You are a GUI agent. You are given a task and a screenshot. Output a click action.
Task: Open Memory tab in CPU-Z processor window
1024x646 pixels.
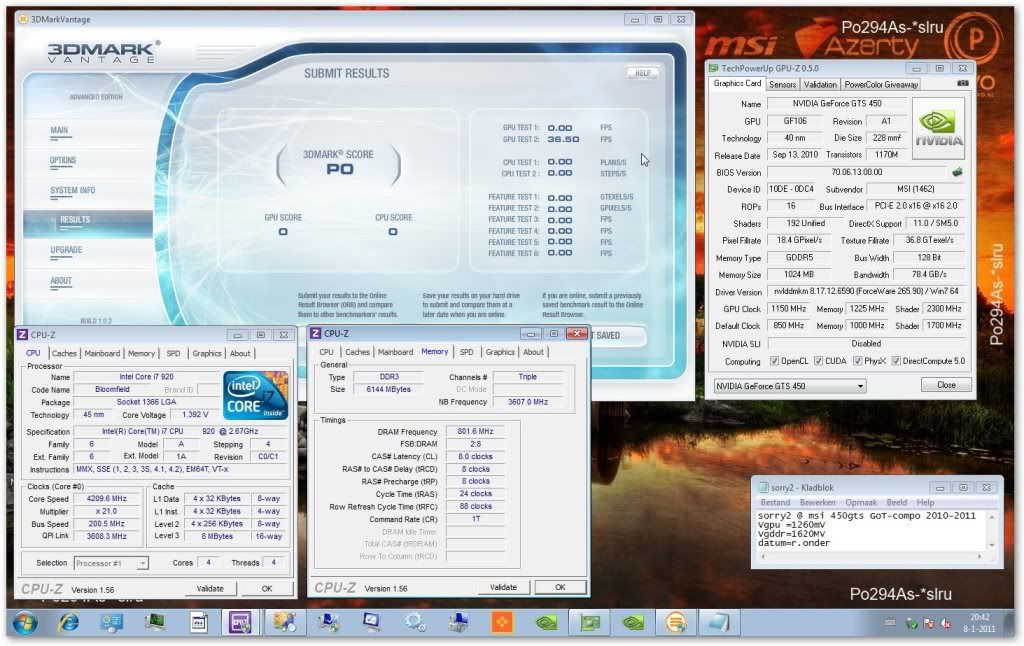(141, 353)
